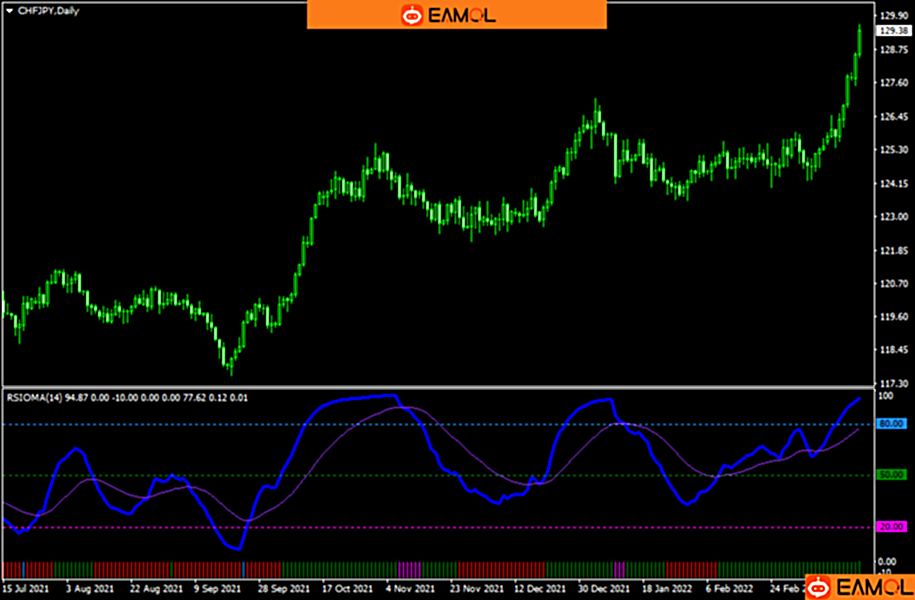Click the 126.45 price axis label
This screenshot has width=915, height=600.
click(x=890, y=117)
